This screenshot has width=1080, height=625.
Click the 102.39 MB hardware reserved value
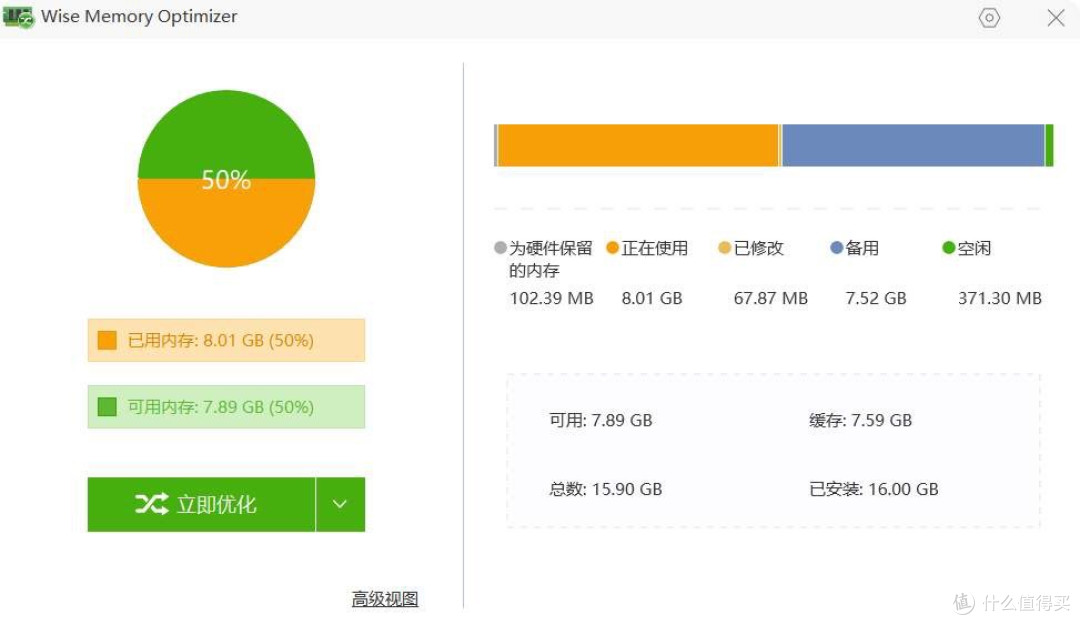point(551,298)
